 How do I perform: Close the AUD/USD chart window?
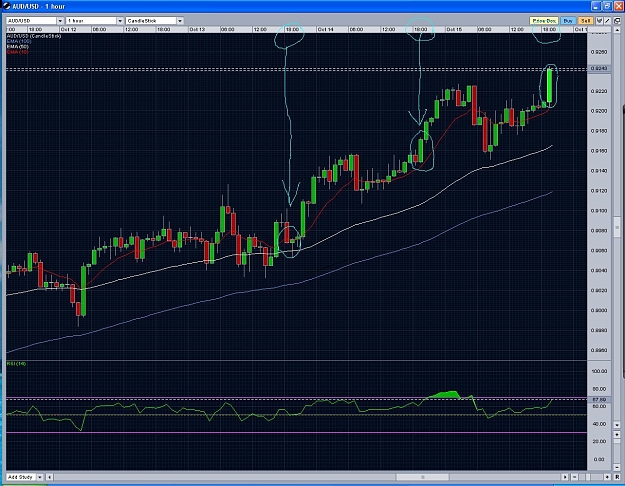click(x=618, y=6)
